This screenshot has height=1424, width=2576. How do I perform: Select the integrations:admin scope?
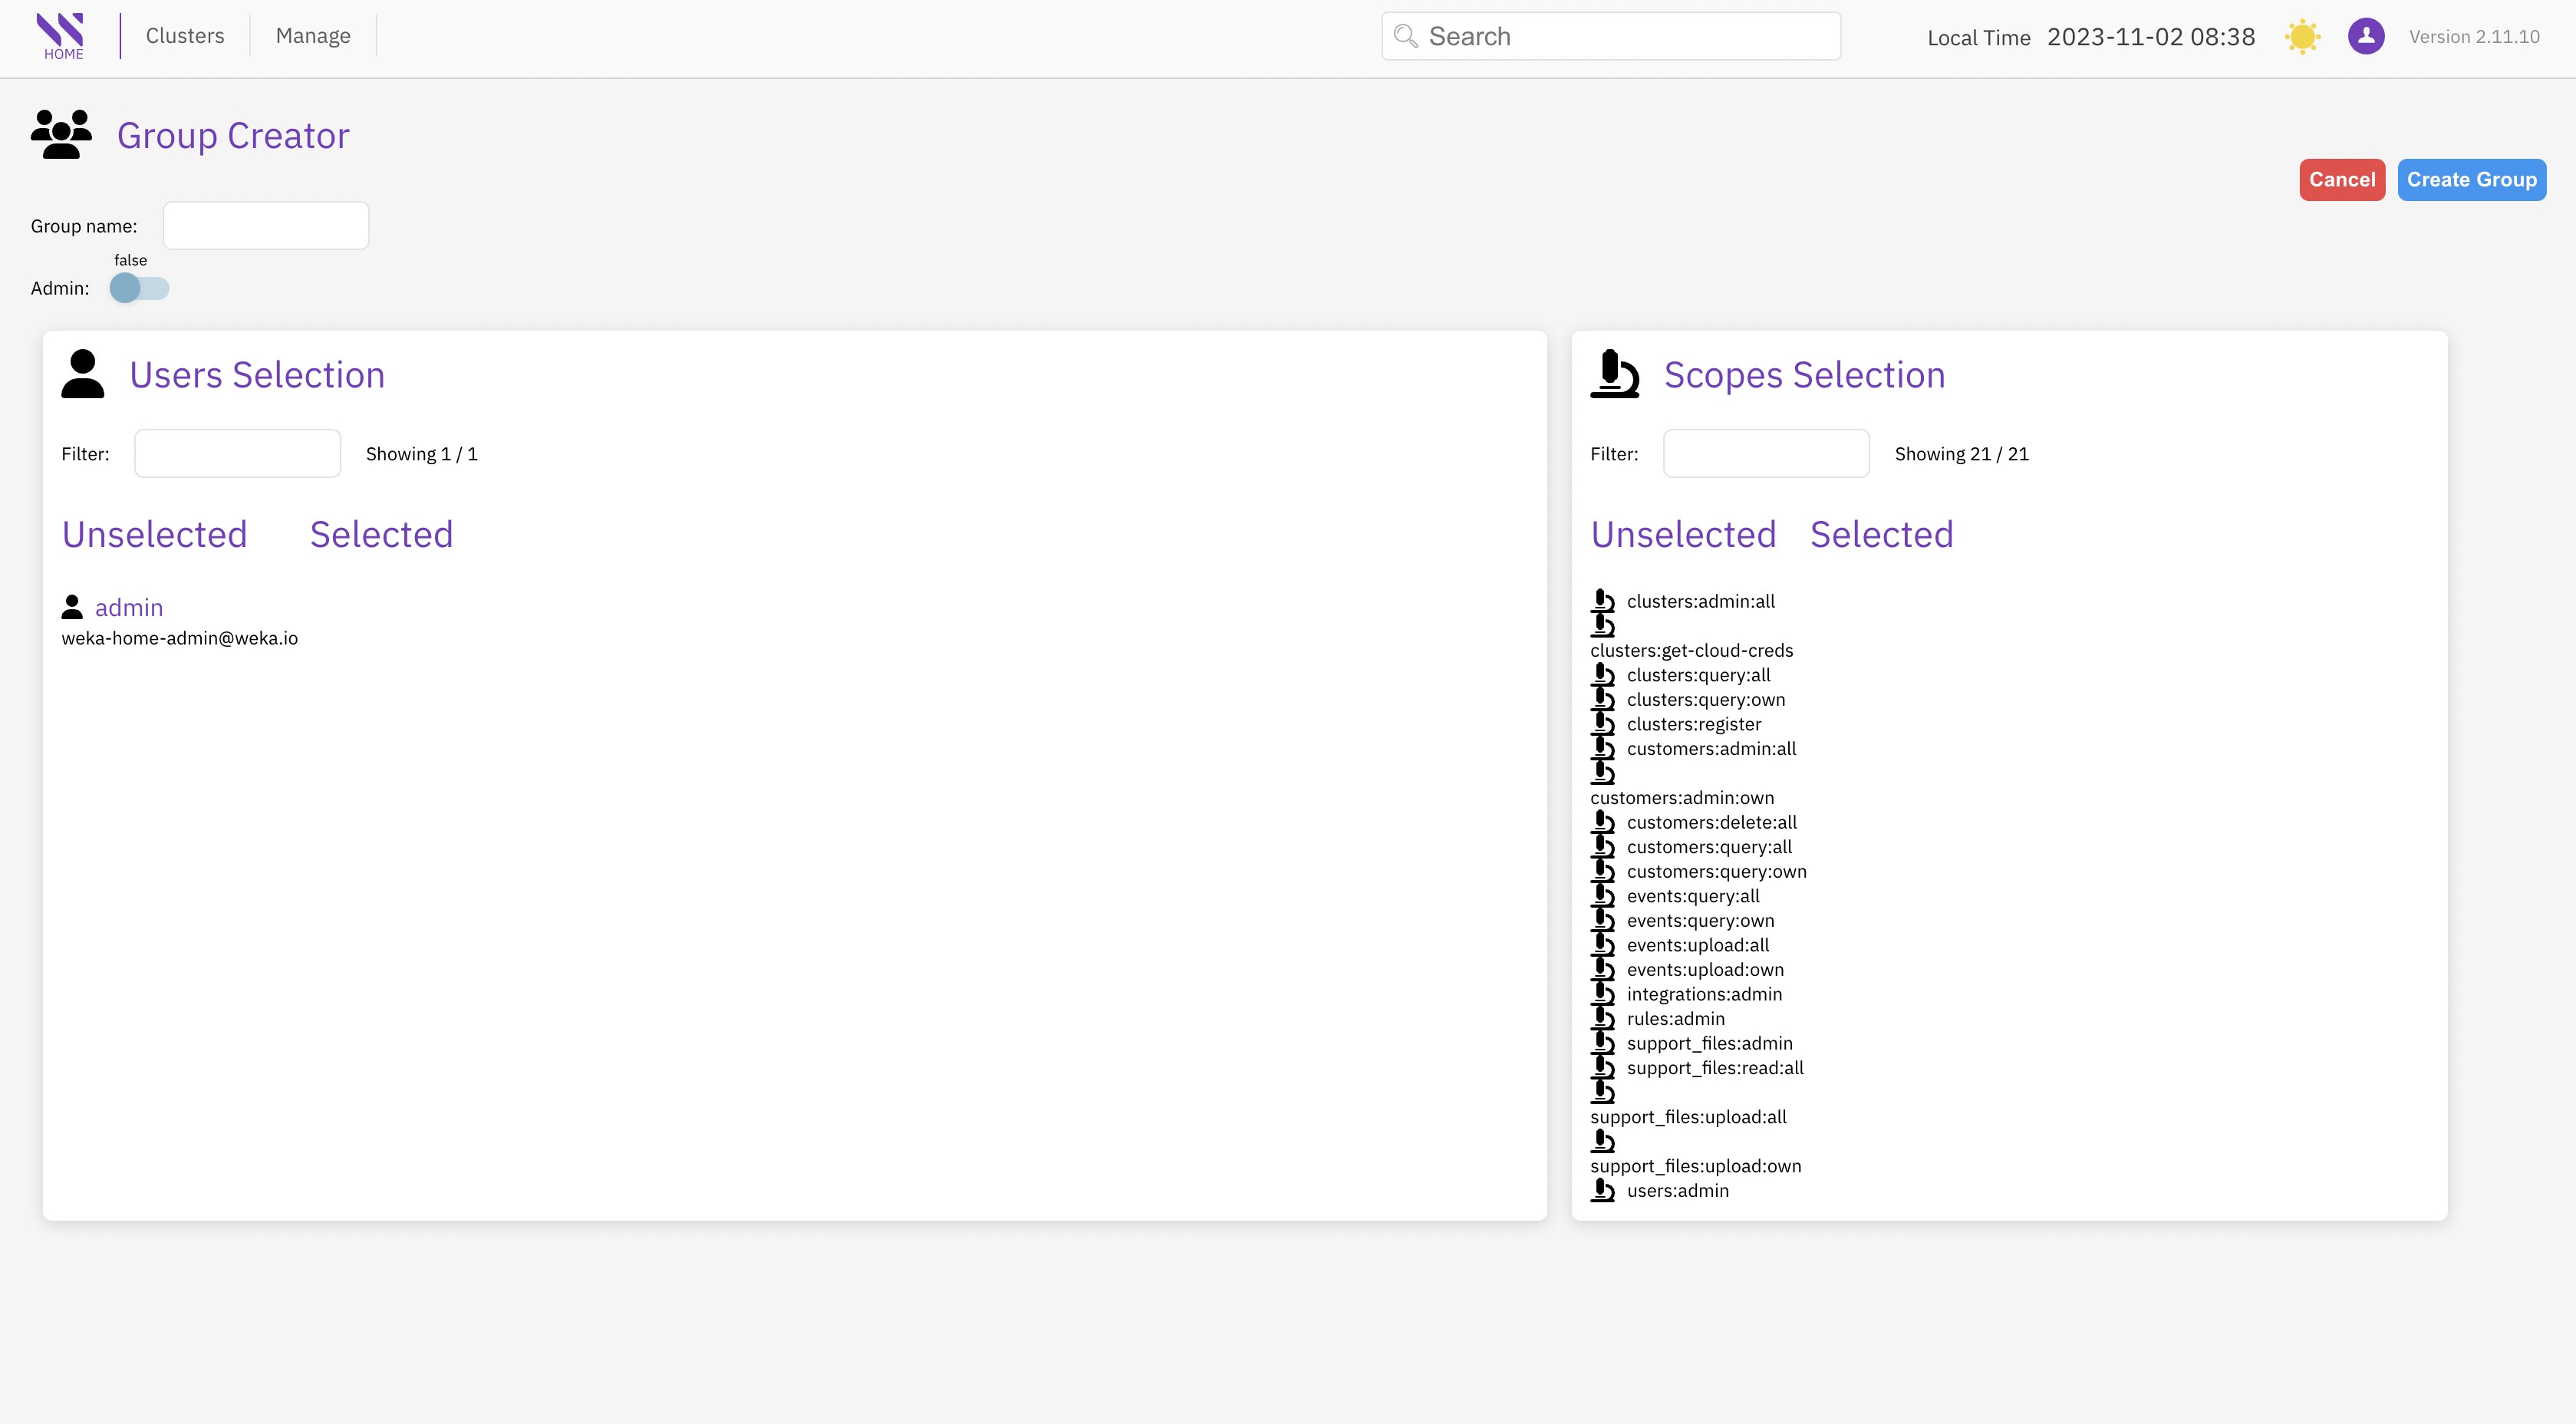point(1703,994)
